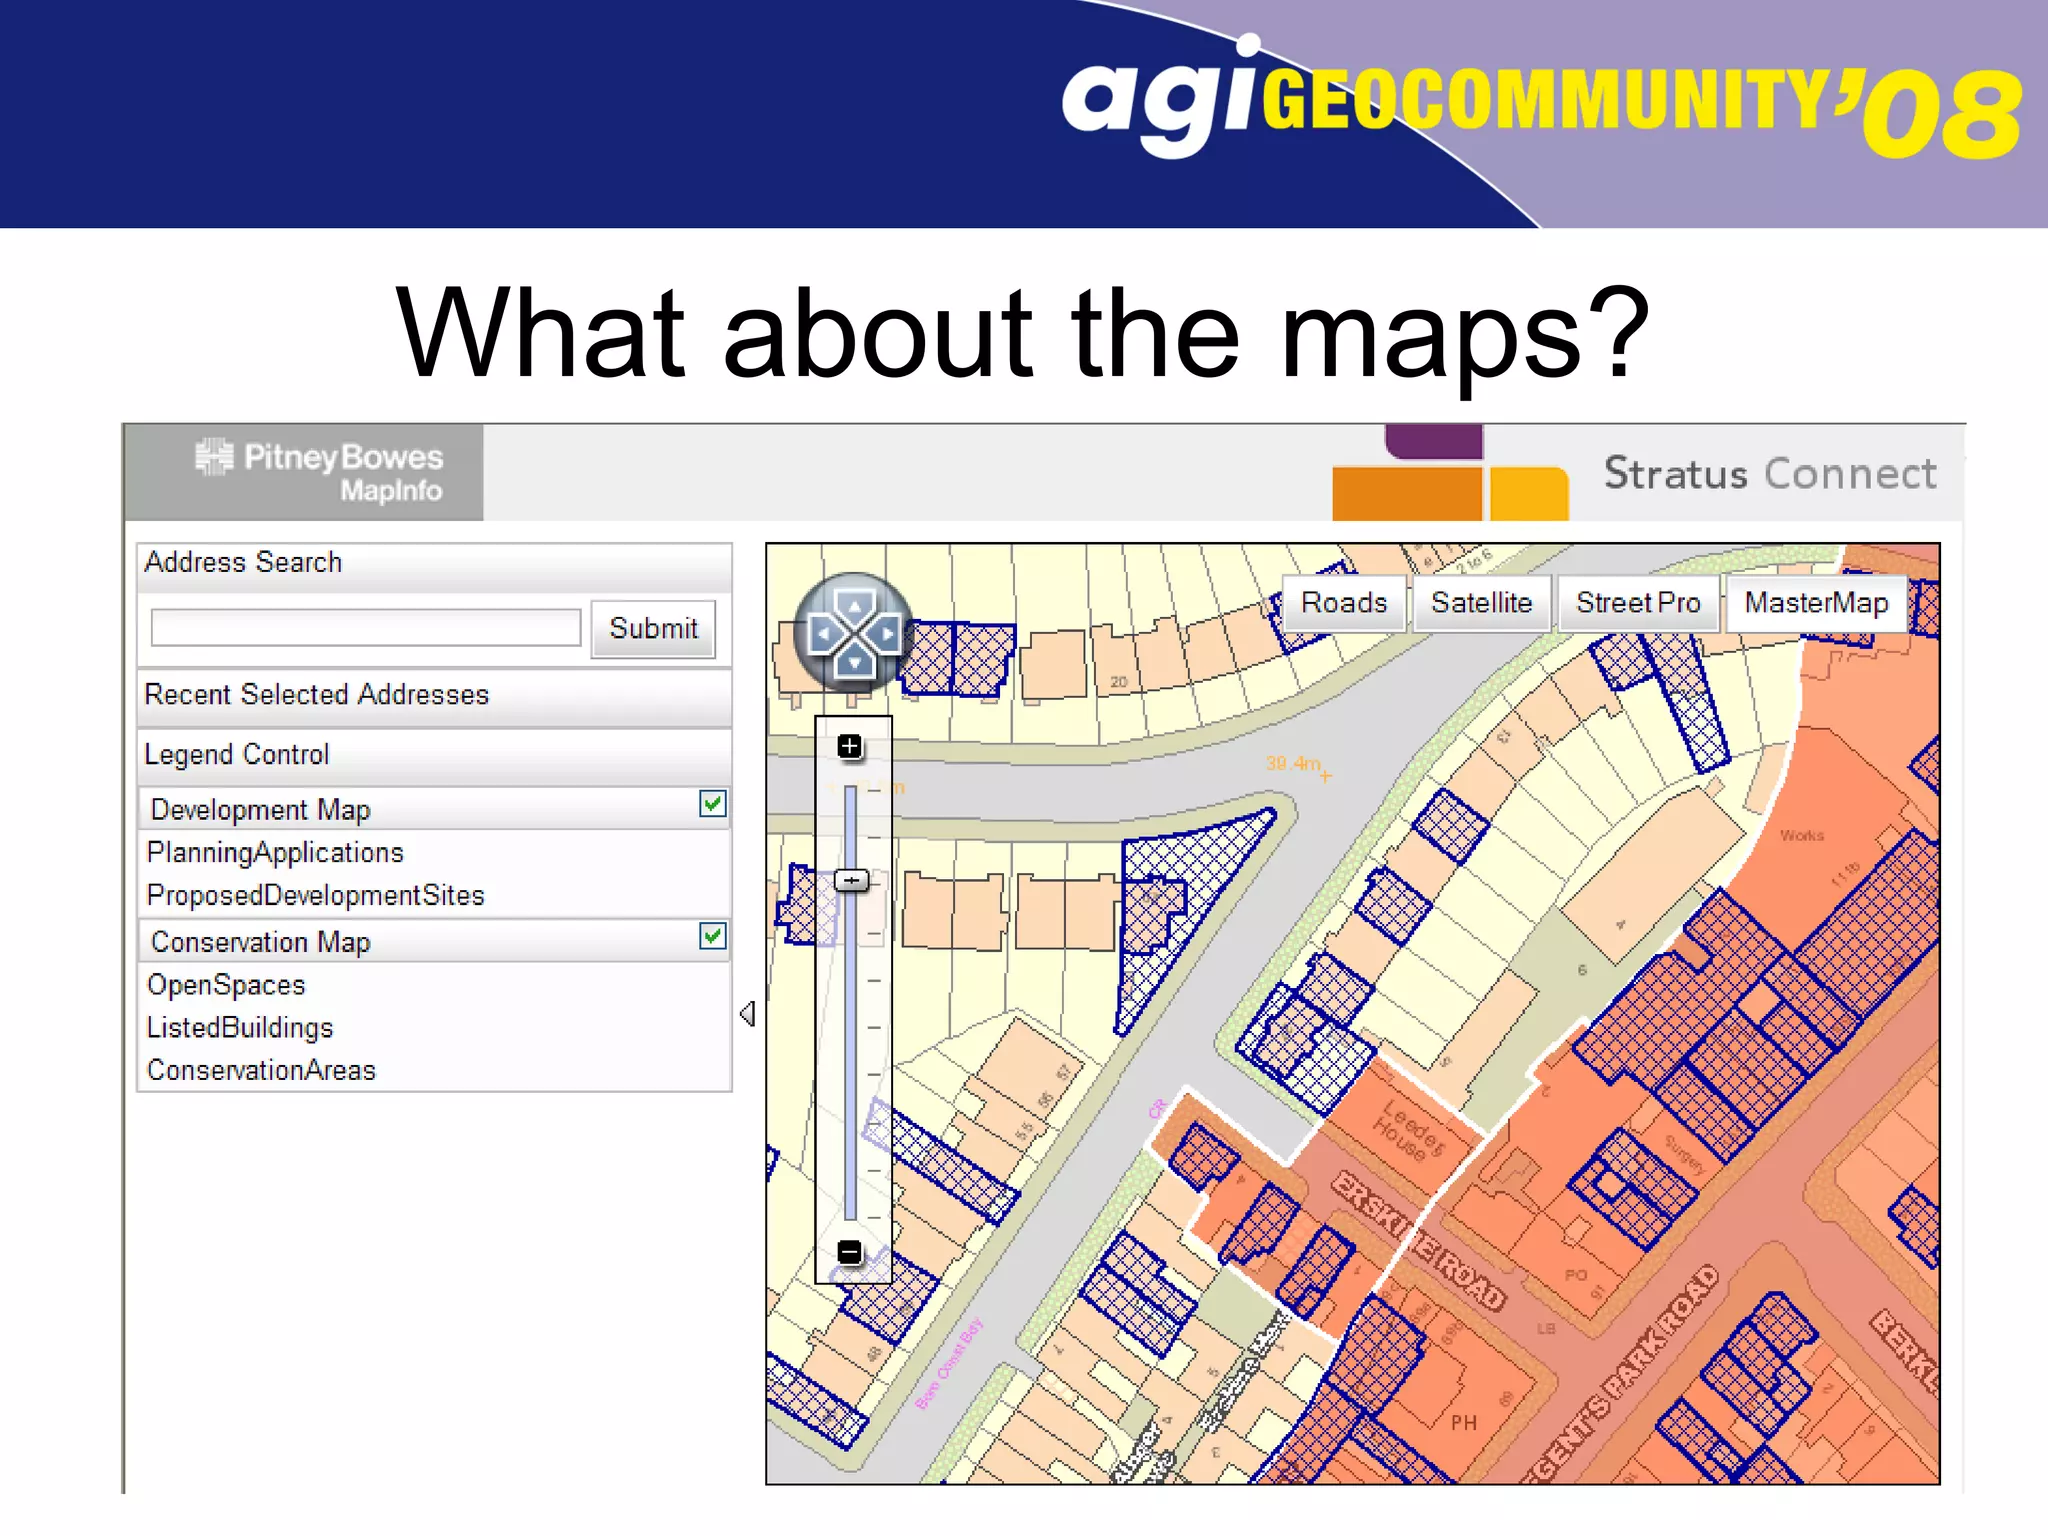Click the PH label on the map
This screenshot has height=1536, width=2048.
[1463, 1422]
